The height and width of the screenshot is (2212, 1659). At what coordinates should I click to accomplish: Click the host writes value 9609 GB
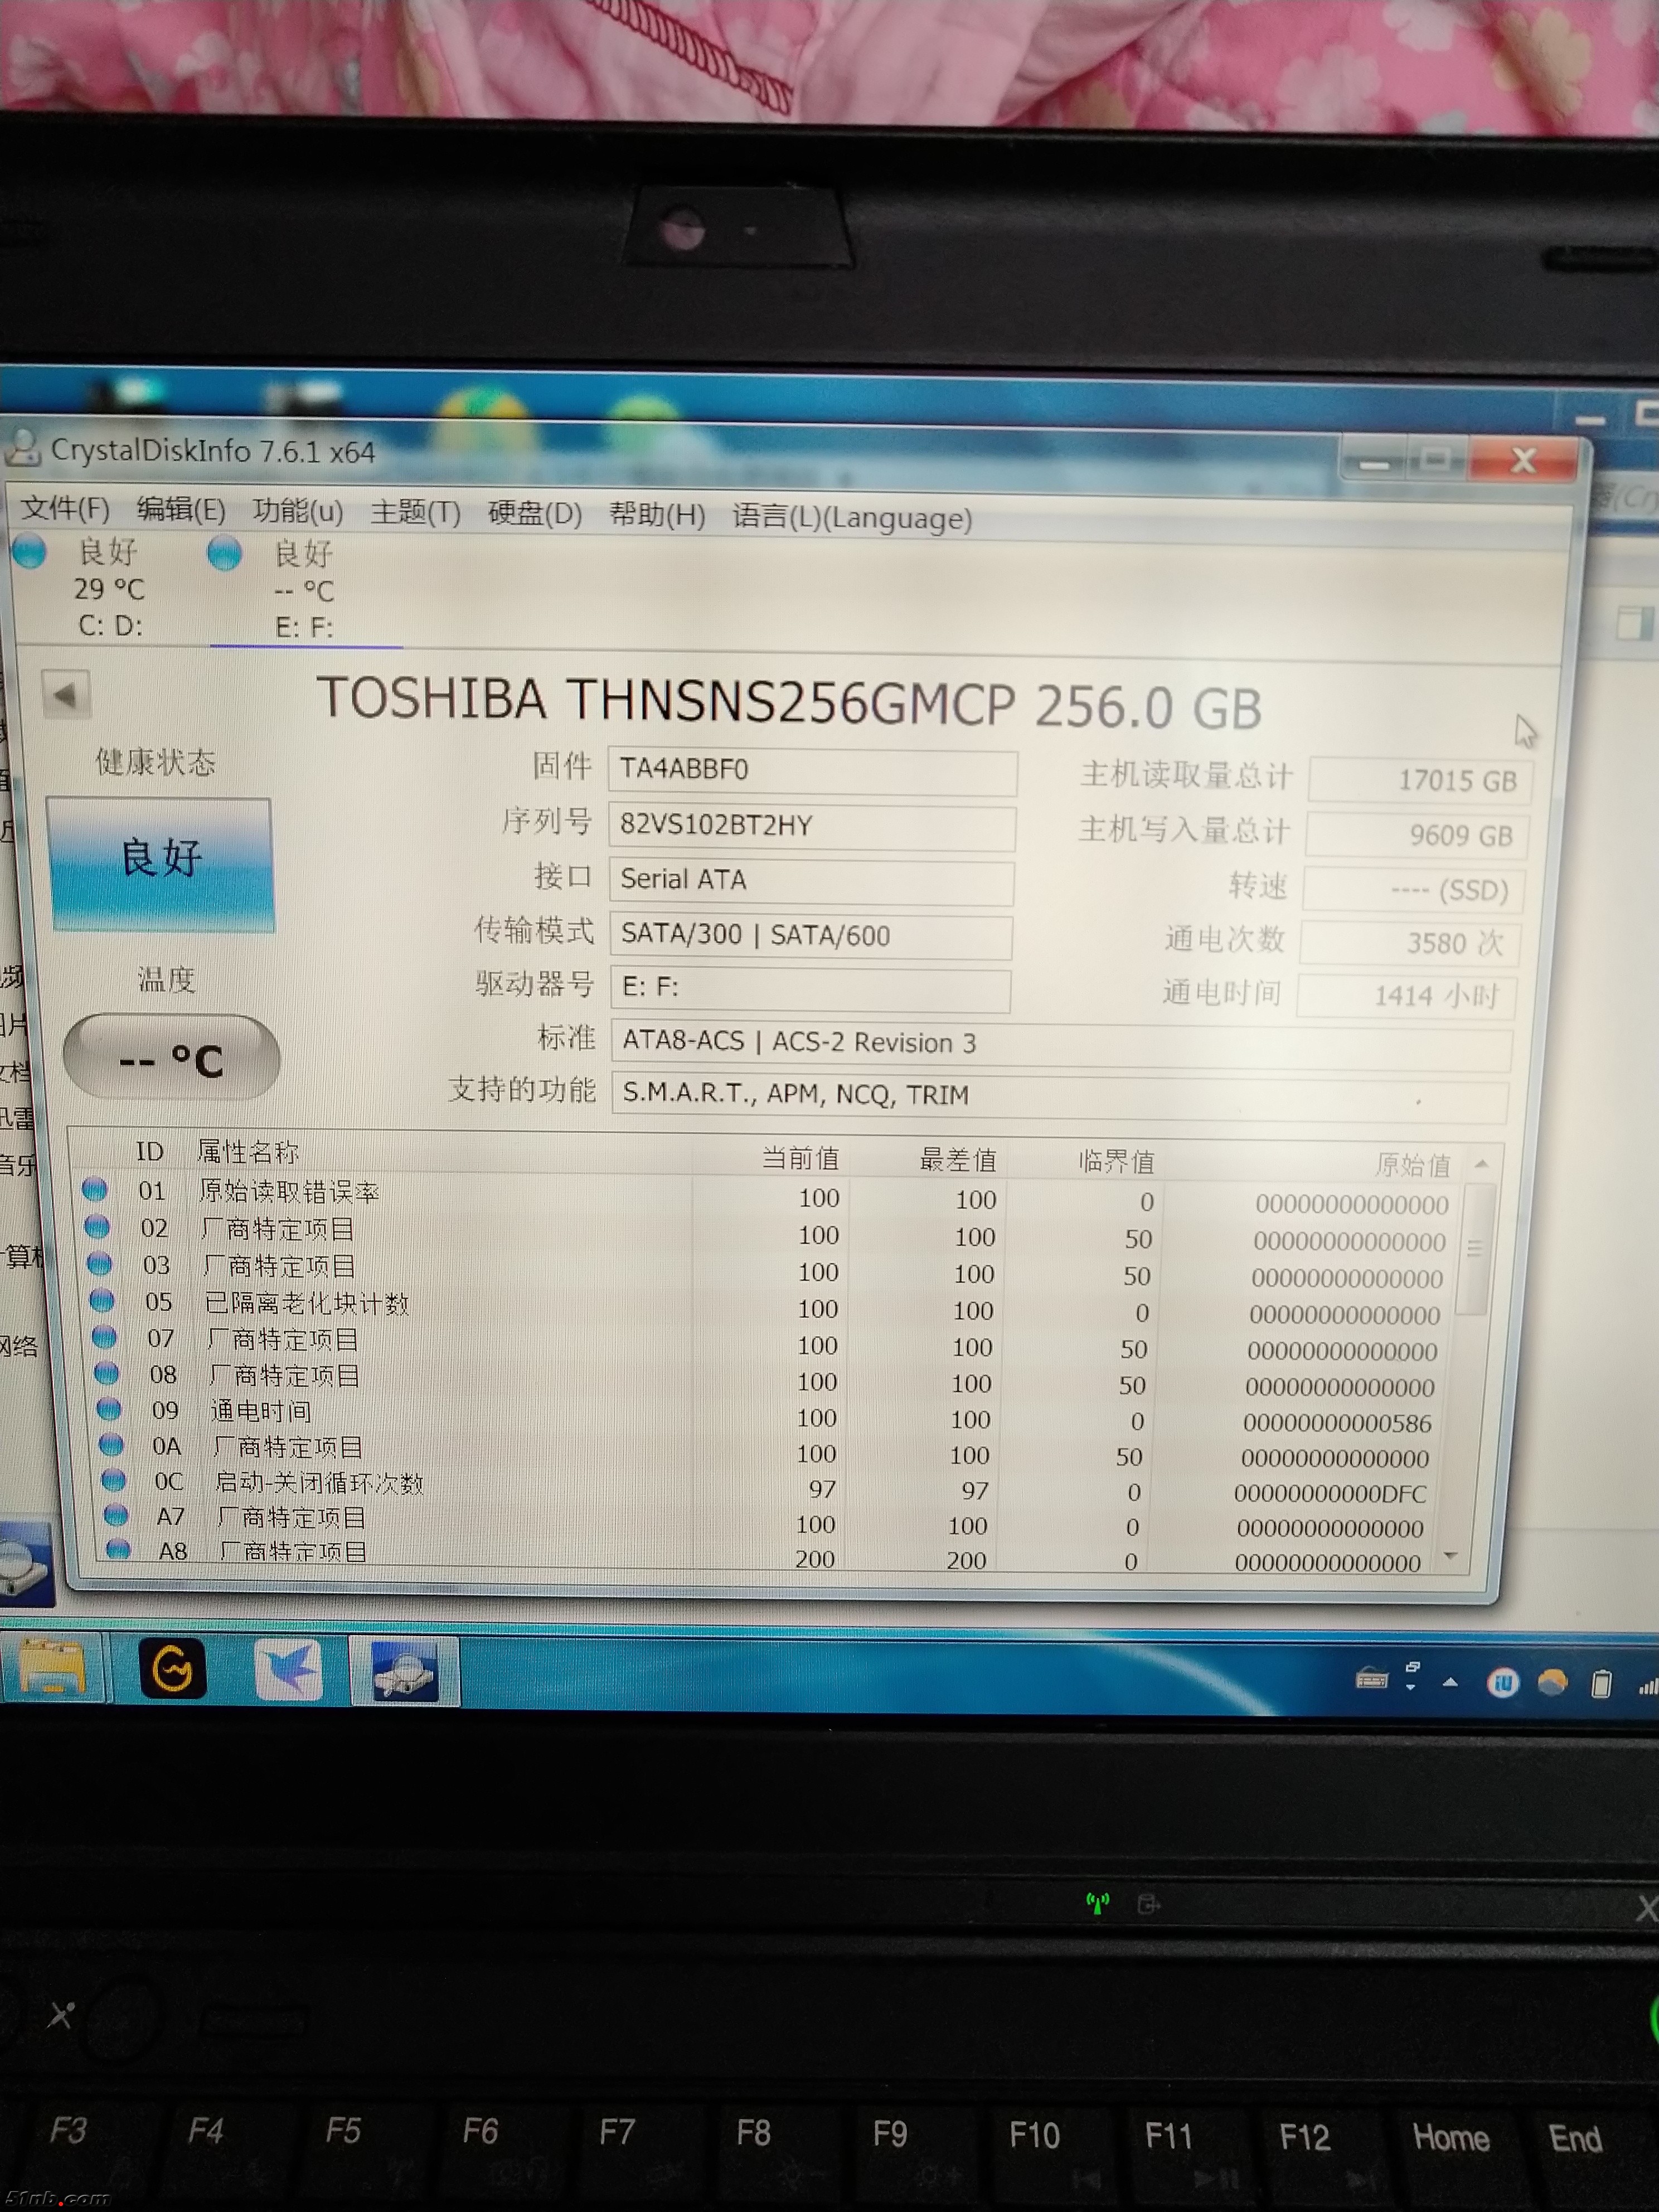pos(1416,835)
